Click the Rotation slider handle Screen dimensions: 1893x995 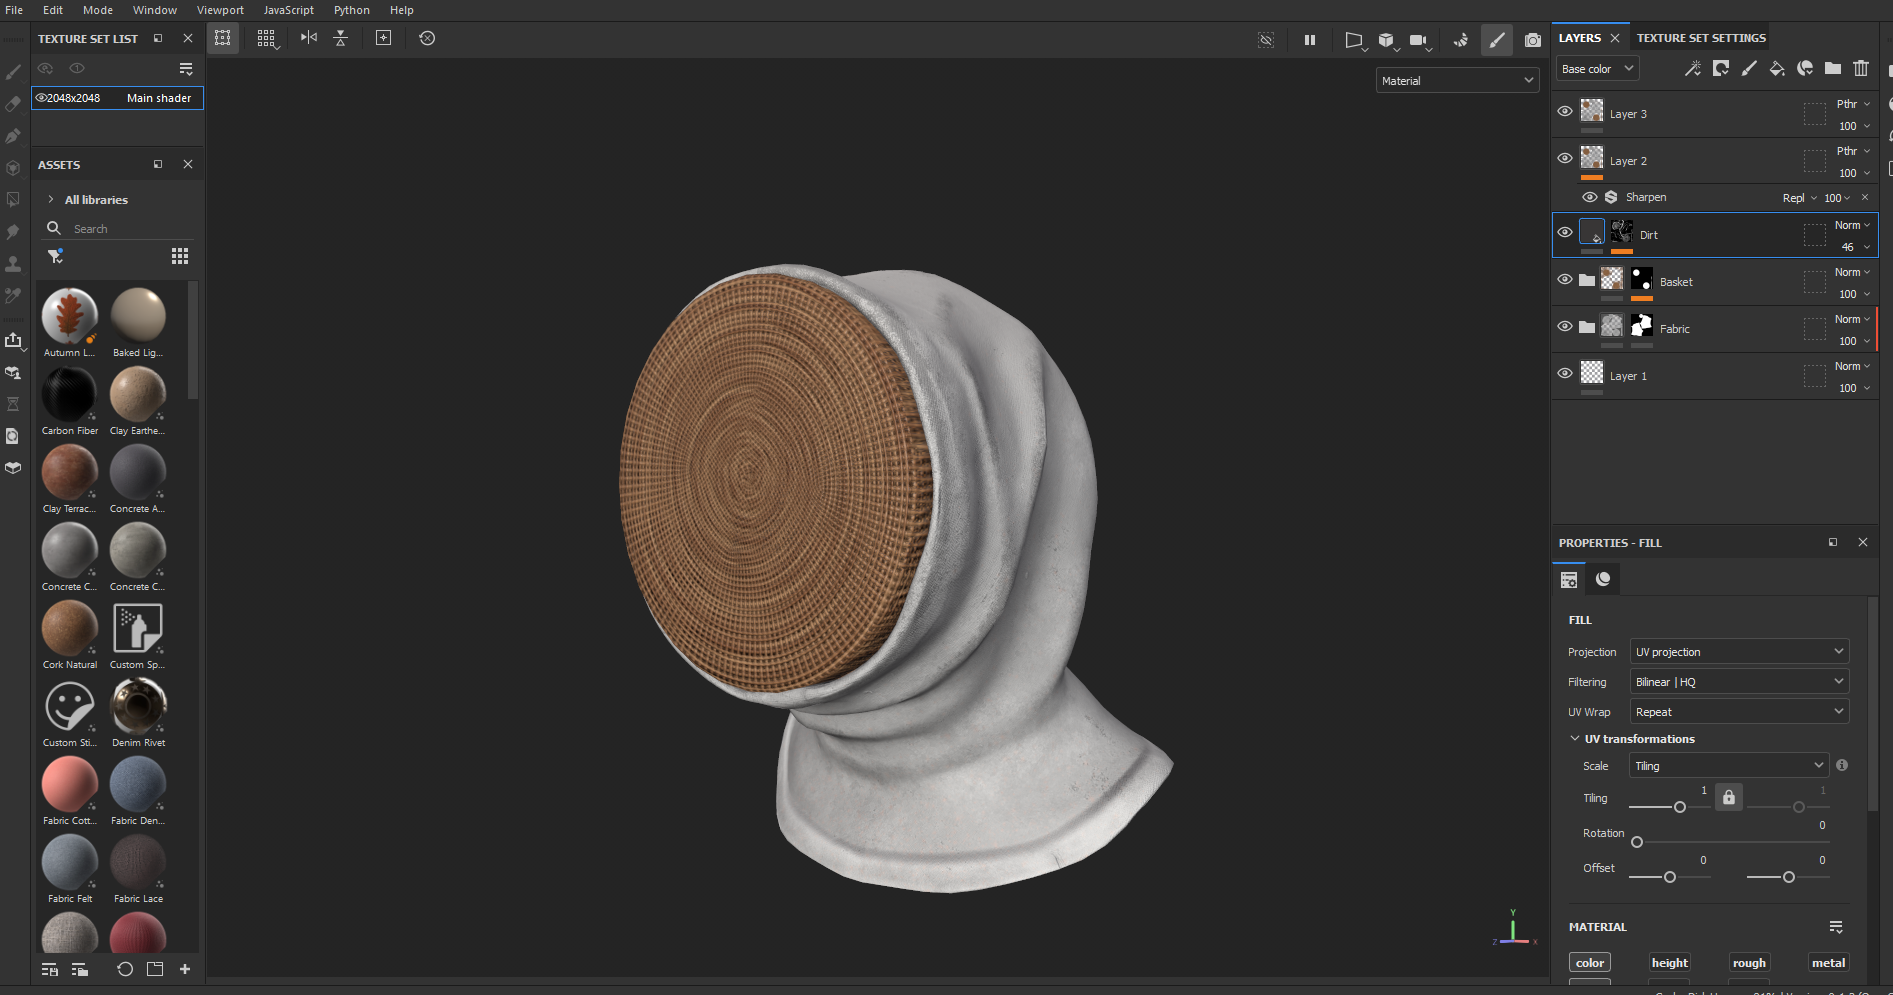[1637, 842]
